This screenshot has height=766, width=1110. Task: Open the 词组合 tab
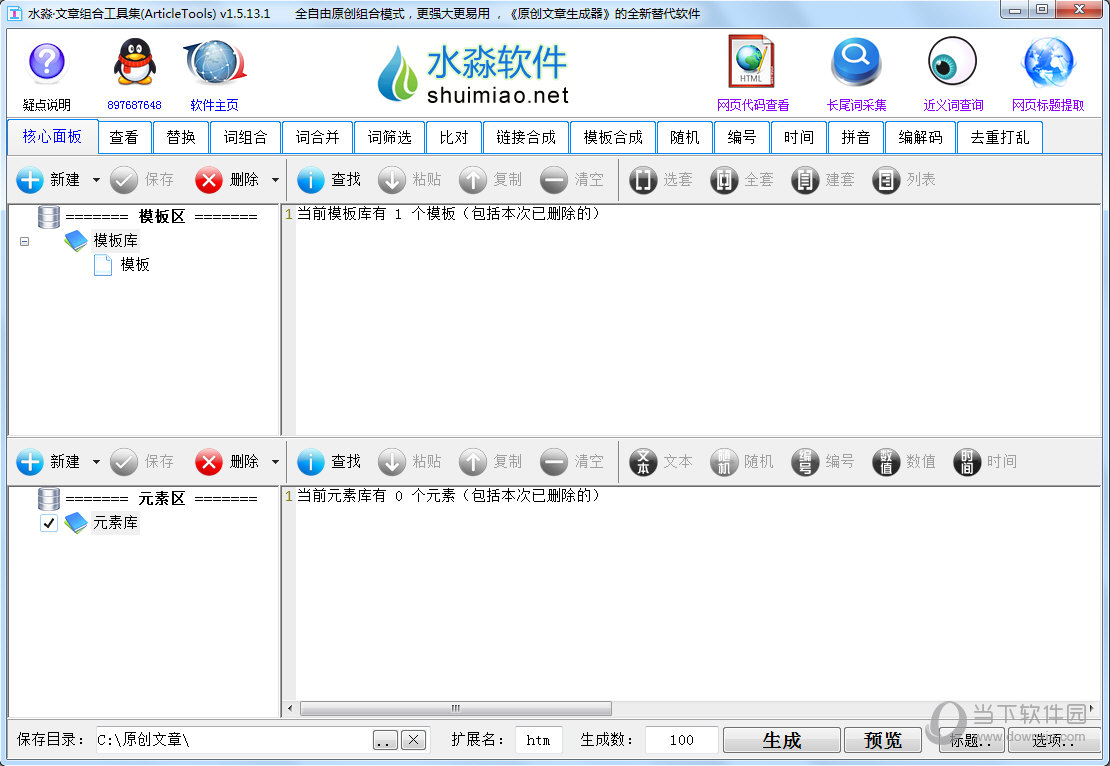[246, 137]
